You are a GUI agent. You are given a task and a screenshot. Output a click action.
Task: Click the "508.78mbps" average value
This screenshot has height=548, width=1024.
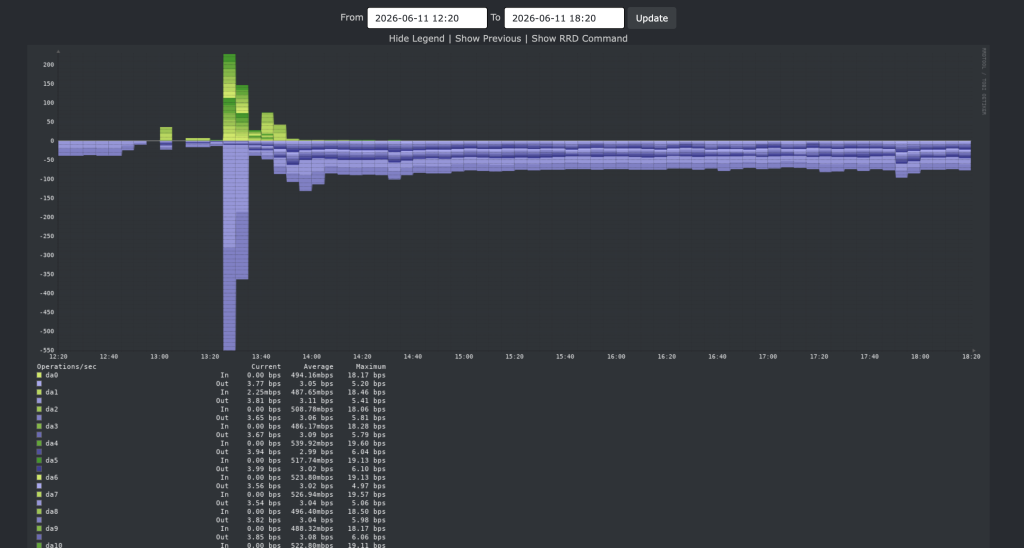click(312, 410)
